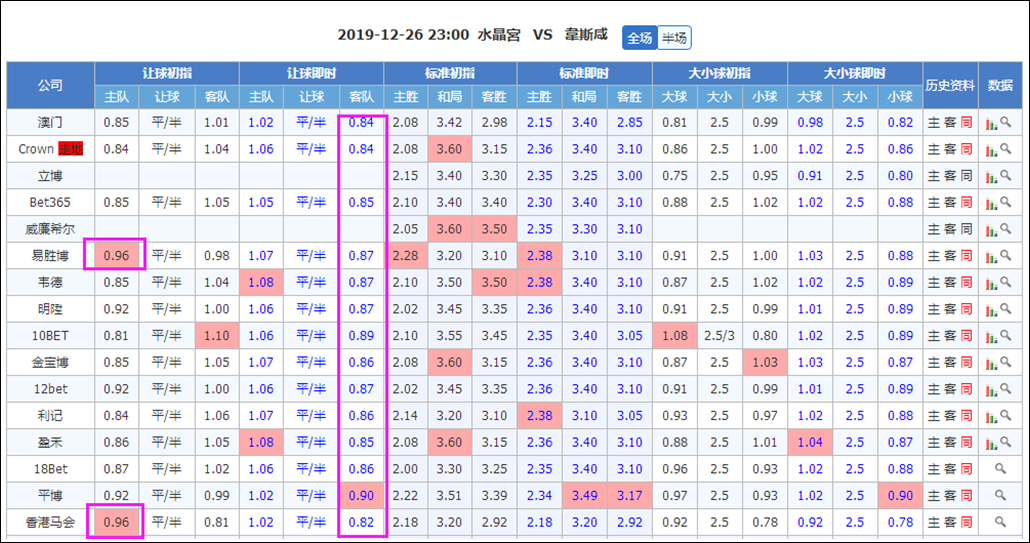Viewport: 1030px width, 543px height.
Task: Click the magnifier icon in 易胜博 row
Action: pyautogui.click(x=1005, y=255)
